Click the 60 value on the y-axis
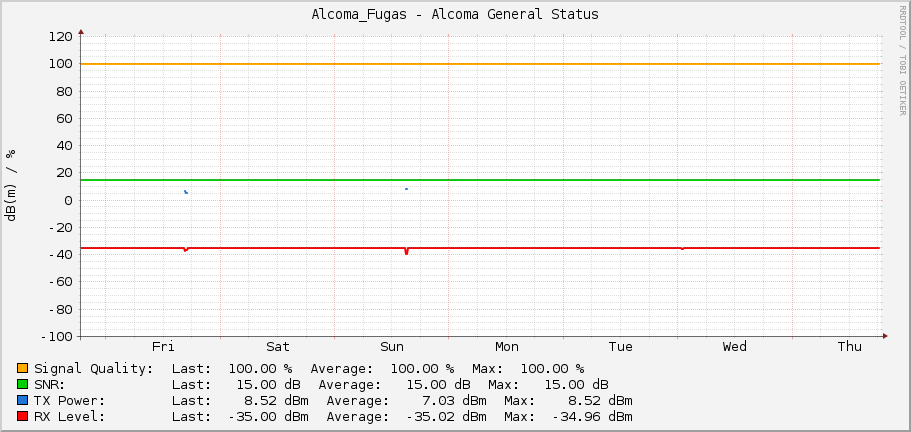 click(65, 118)
